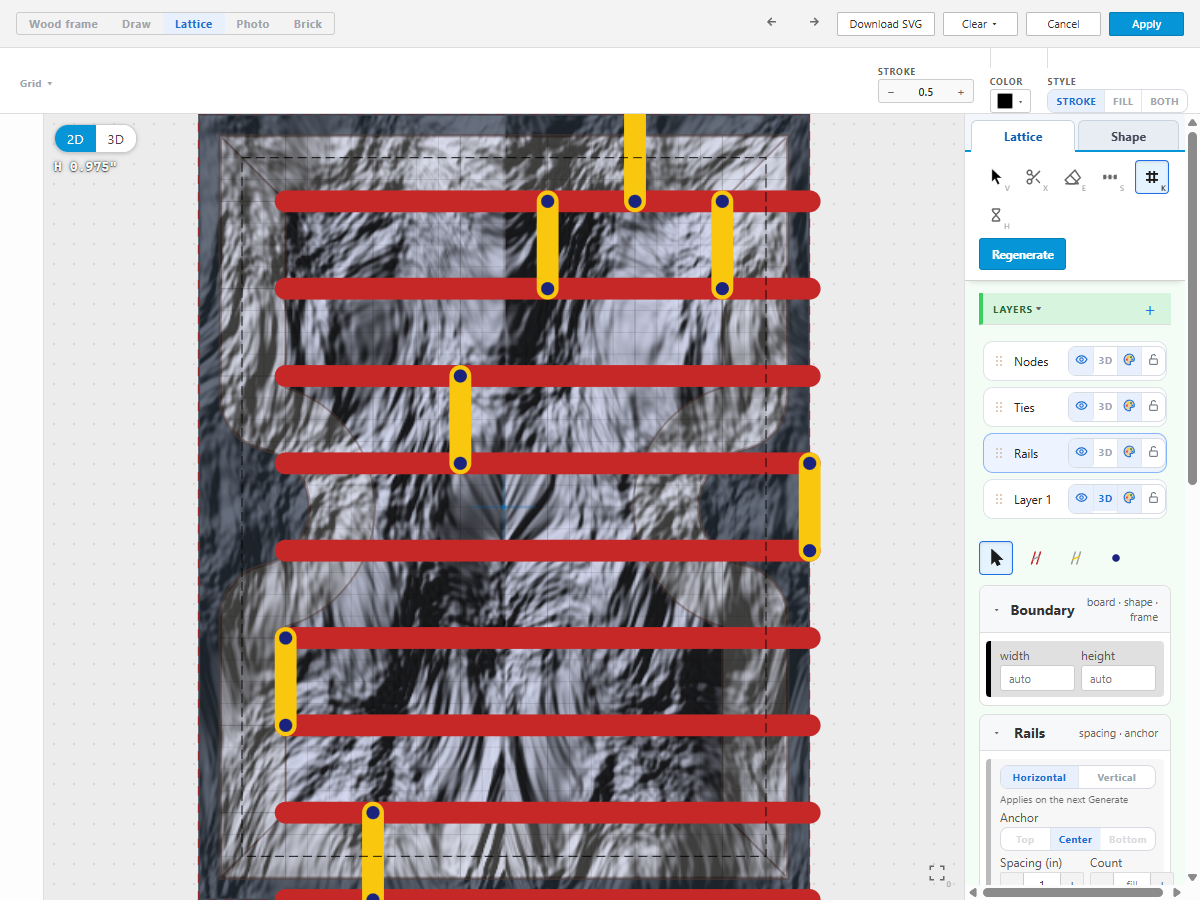Click Download SVG
This screenshot has height=900, width=1200.
886,24
